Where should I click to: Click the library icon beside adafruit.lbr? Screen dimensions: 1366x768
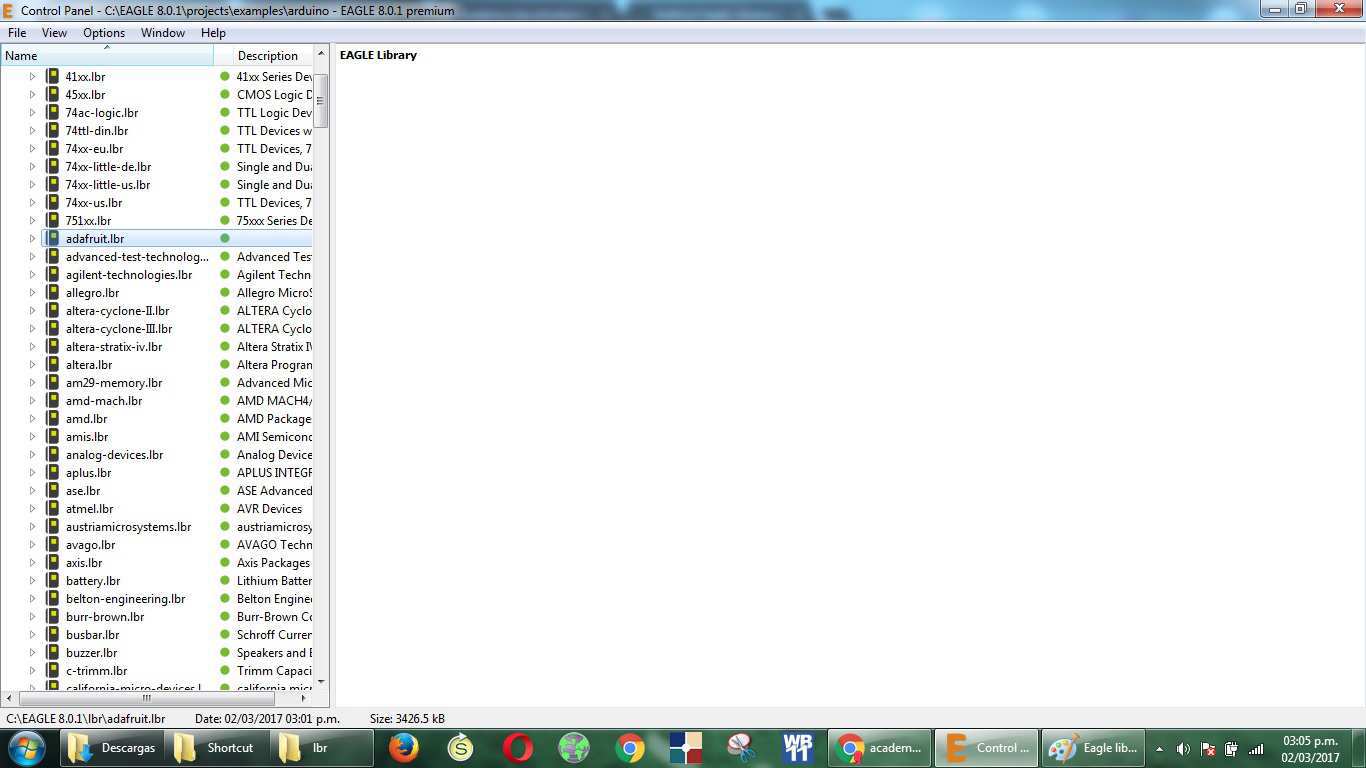(52, 238)
